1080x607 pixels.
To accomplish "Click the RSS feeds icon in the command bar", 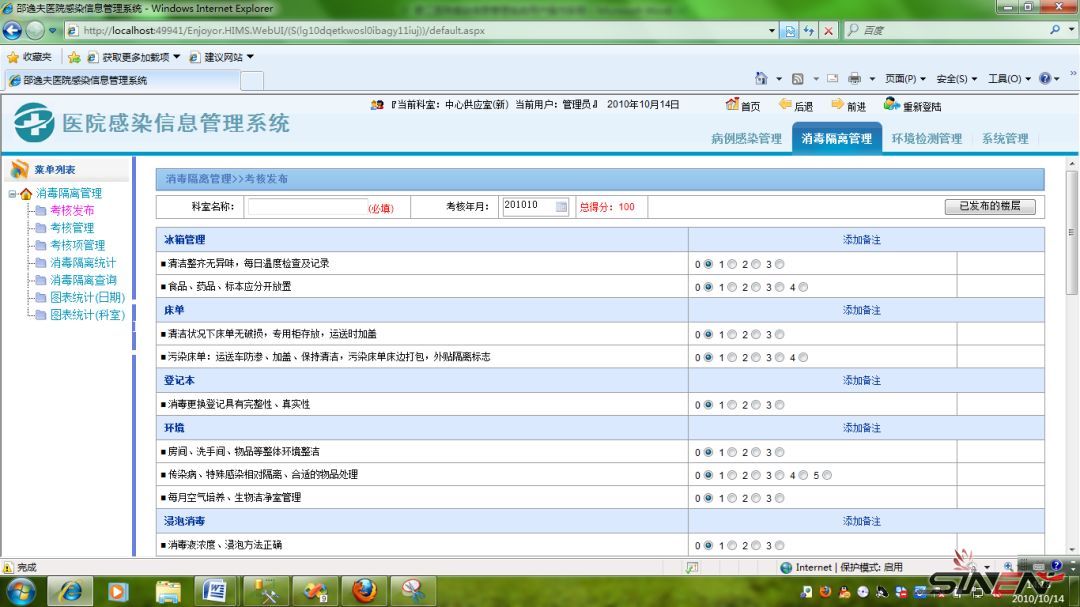I will (x=798, y=79).
